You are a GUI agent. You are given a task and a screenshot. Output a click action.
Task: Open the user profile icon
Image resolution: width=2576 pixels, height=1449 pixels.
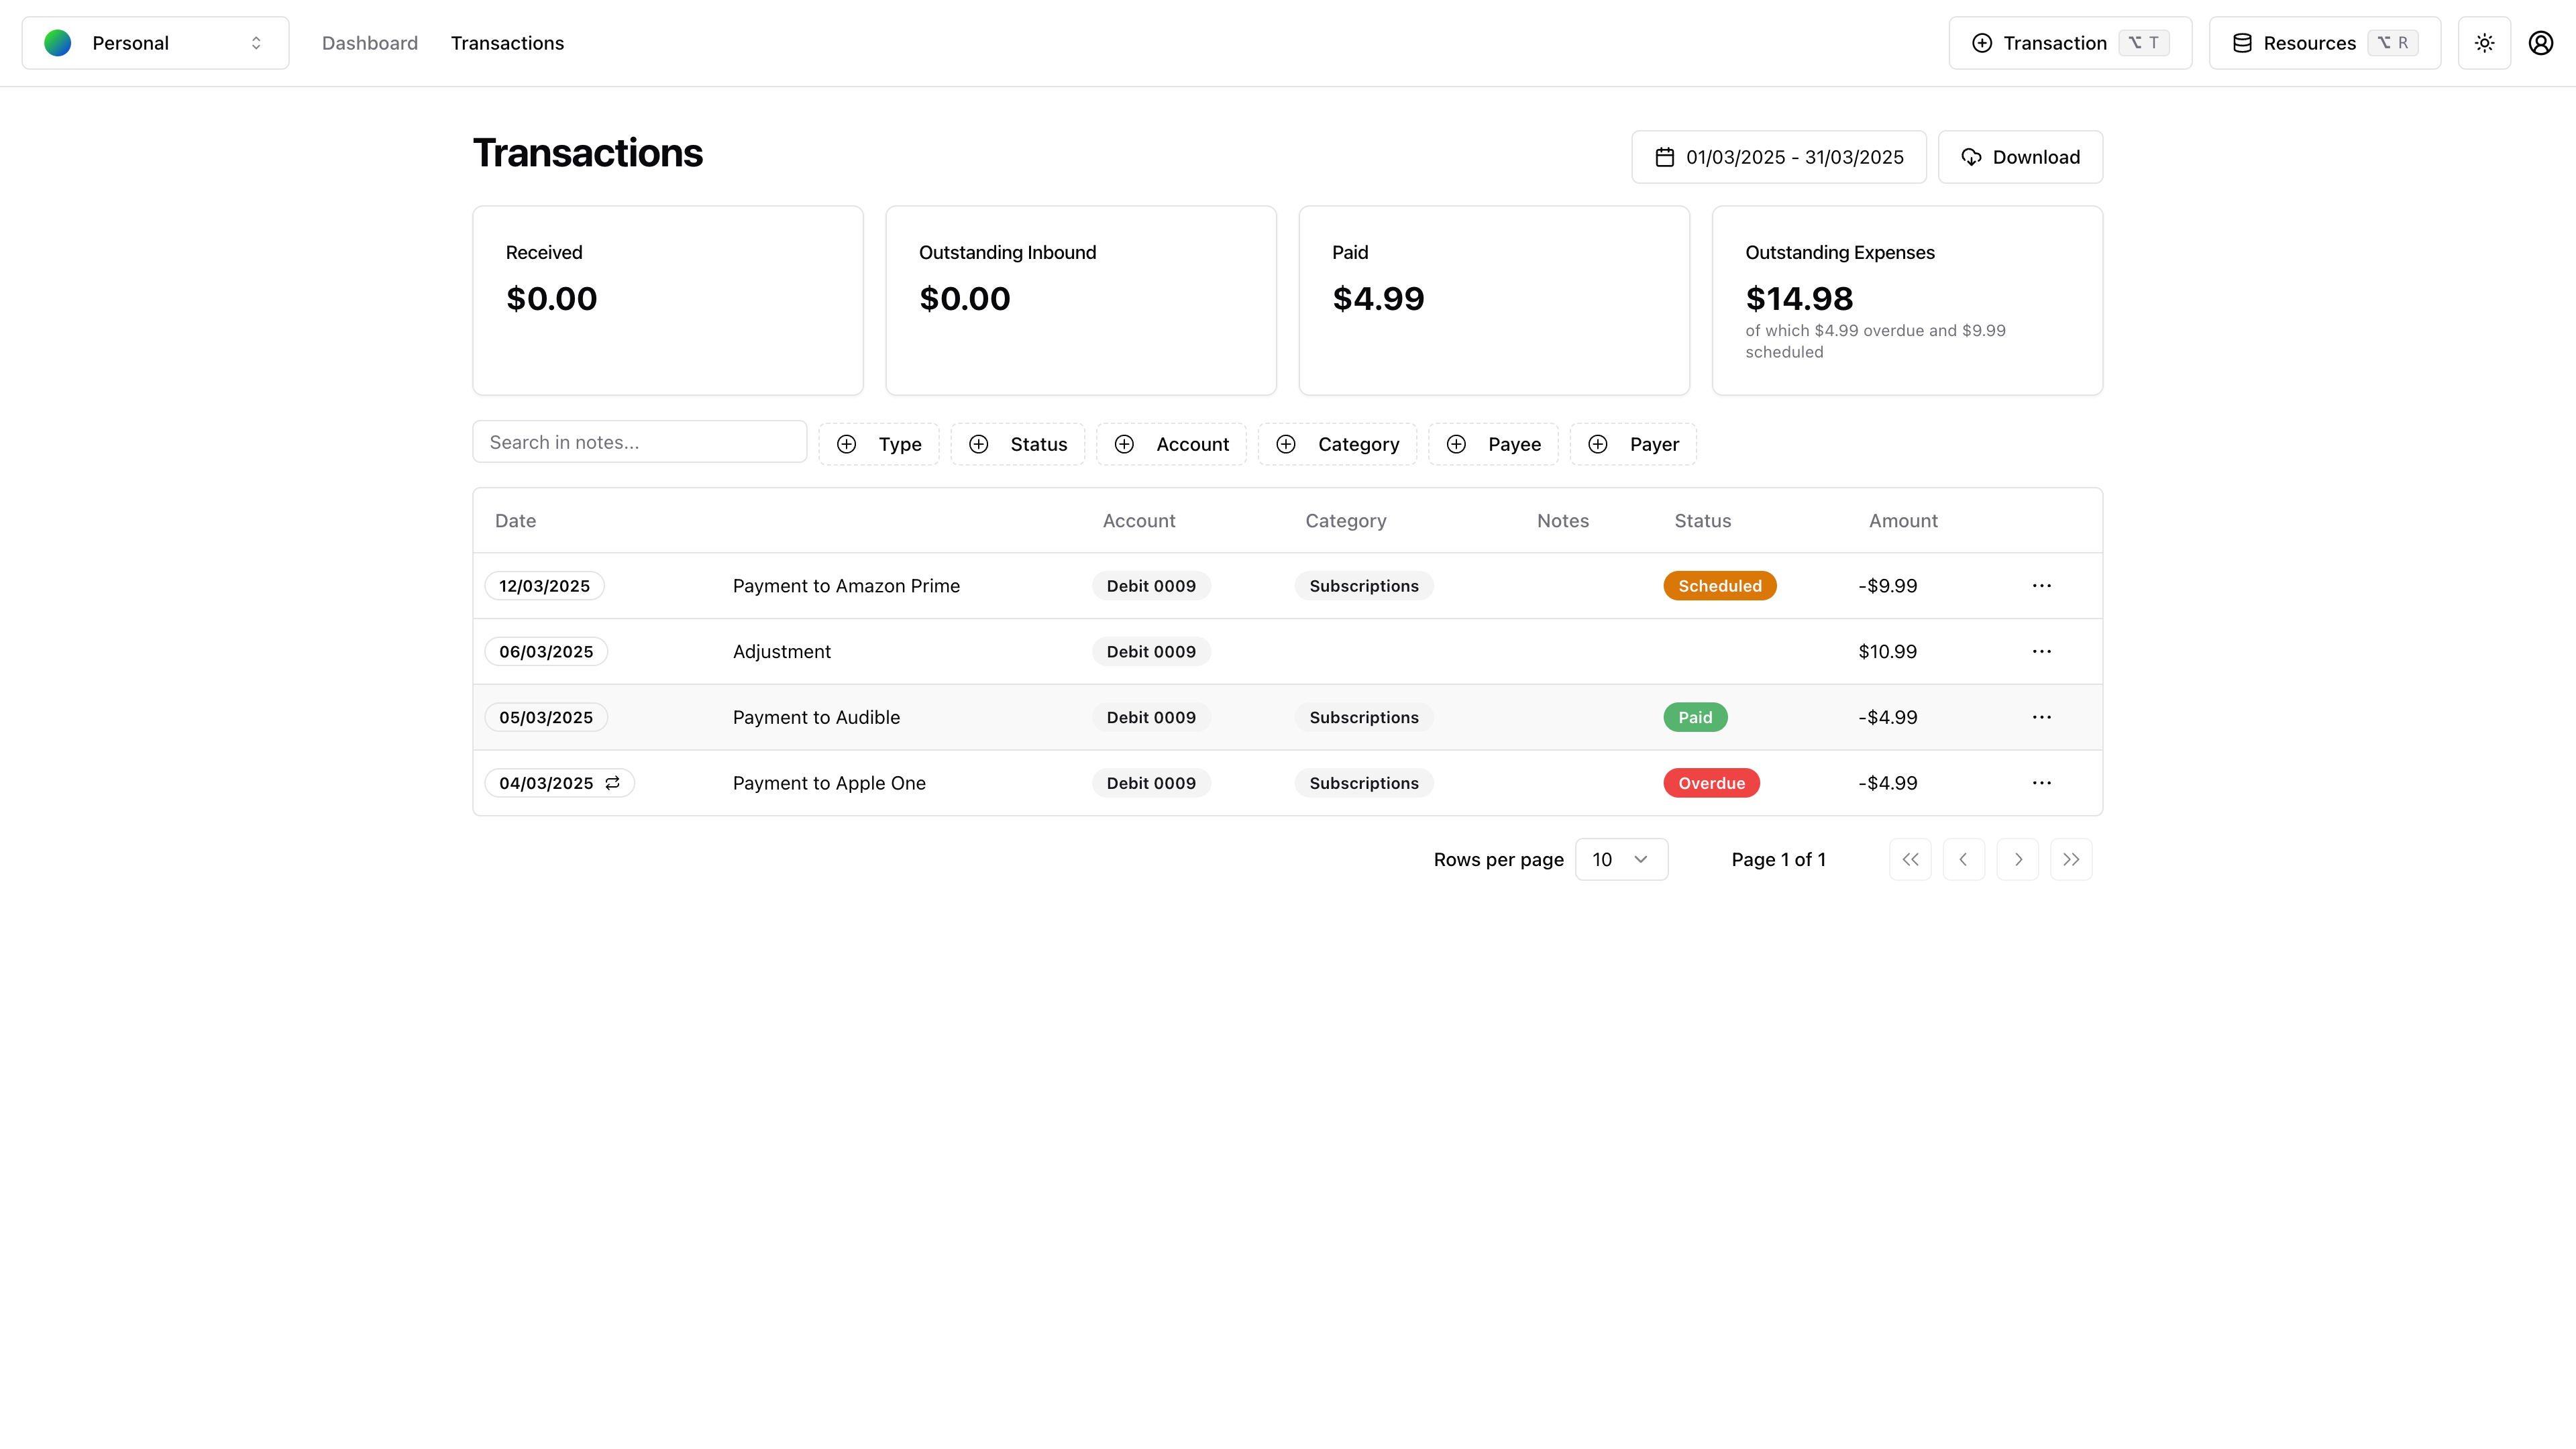[x=2540, y=43]
